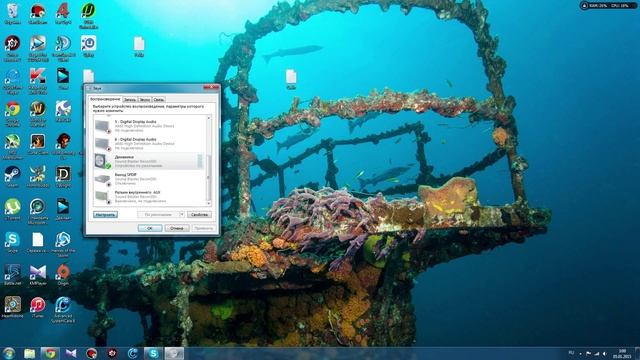Click the Windows Start button

tap(9, 353)
